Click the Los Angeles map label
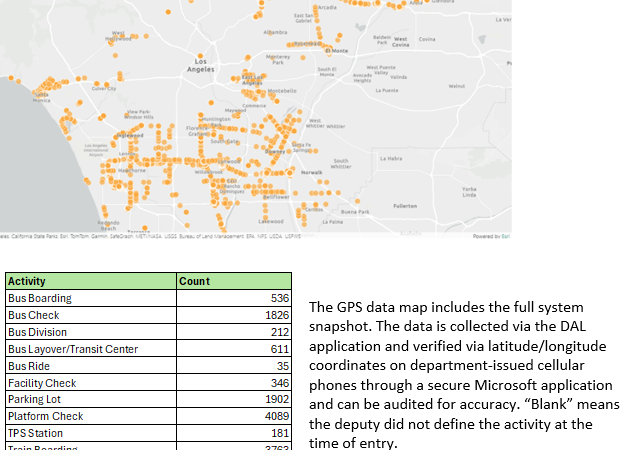Image resolution: width=626 pixels, height=450 pixels. pos(200,65)
